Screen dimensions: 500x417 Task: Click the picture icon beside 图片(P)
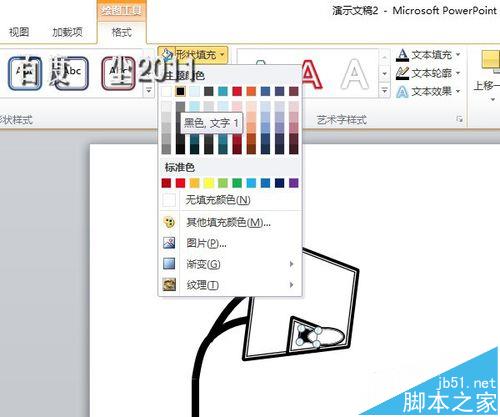coord(169,243)
